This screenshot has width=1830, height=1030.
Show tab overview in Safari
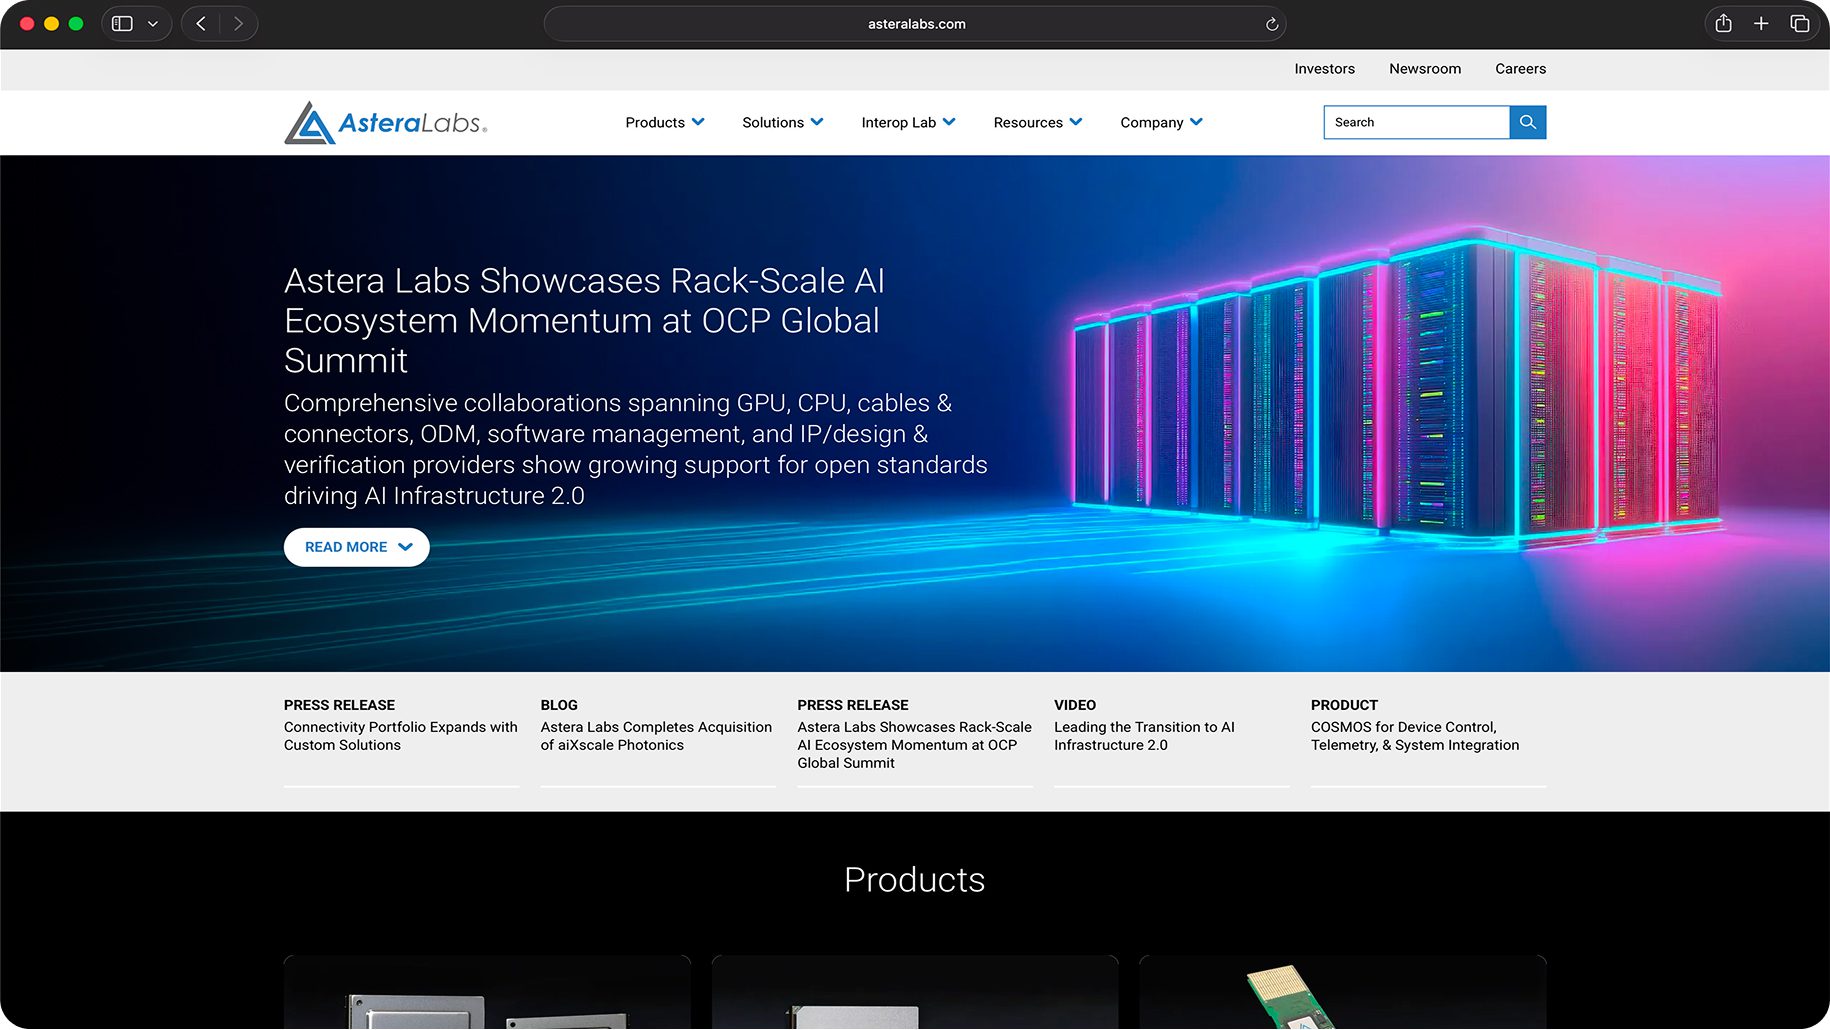pos(1799,24)
